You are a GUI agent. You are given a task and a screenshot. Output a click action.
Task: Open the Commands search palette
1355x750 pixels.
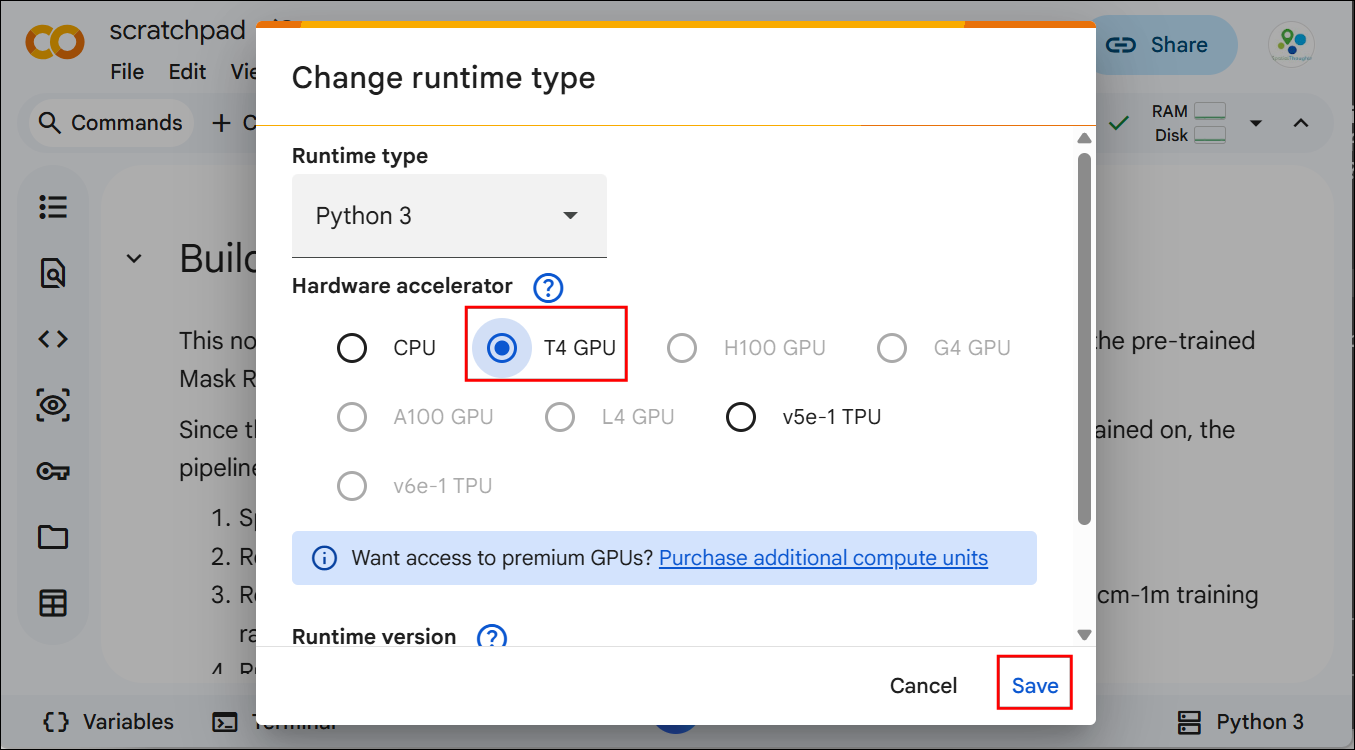(111, 123)
